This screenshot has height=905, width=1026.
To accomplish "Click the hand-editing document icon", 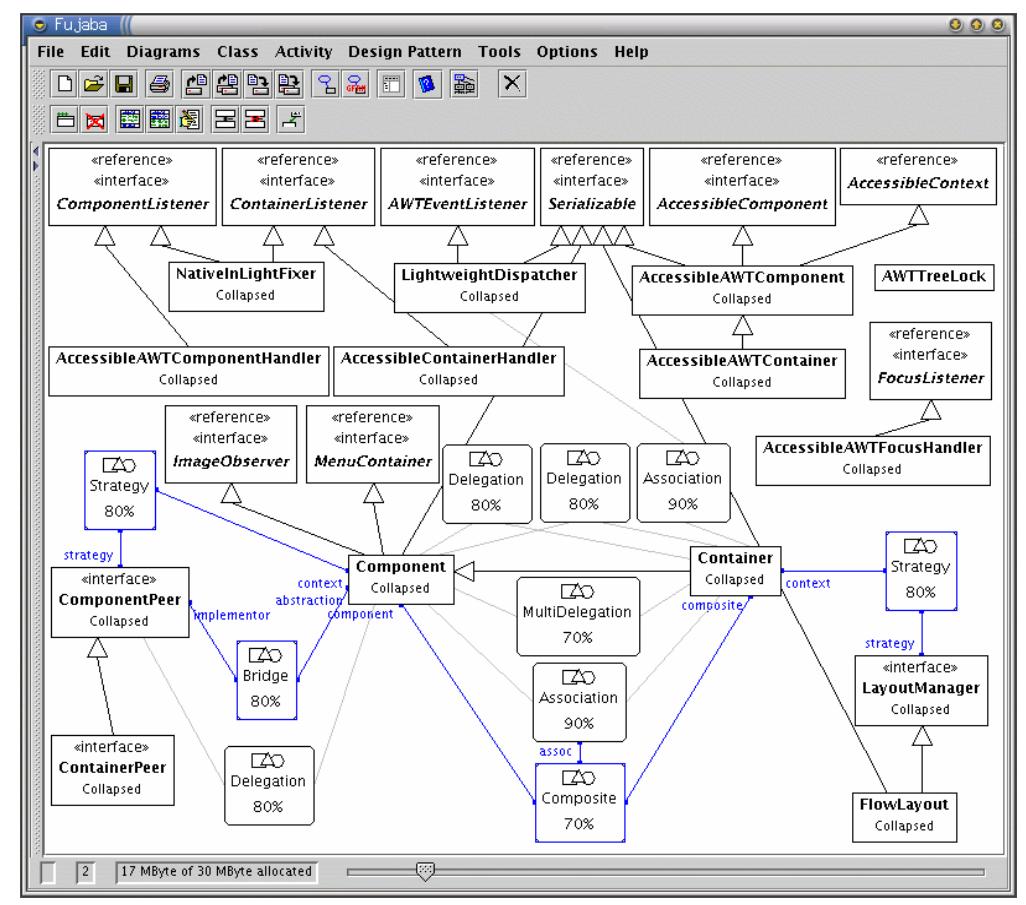I will point(190,120).
